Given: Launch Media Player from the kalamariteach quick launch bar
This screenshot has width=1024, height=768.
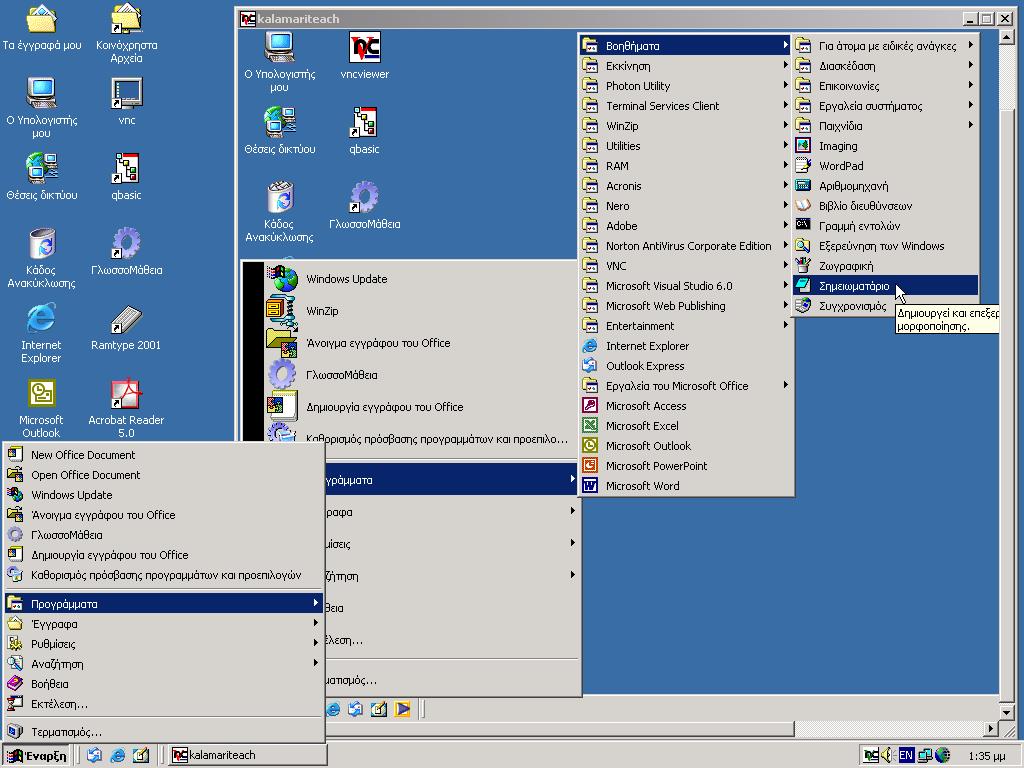Looking at the screenshot, I should [x=402, y=709].
